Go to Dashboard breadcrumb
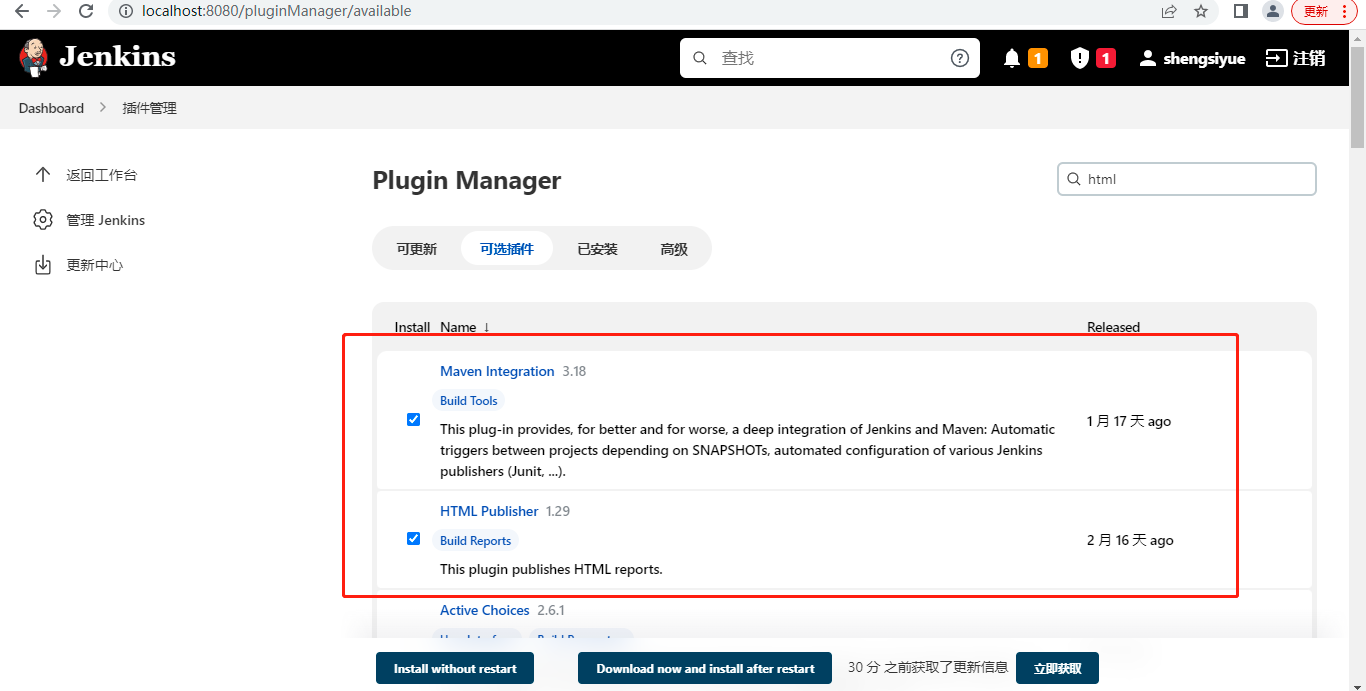Screen dimensions: 1366x691 (51, 108)
